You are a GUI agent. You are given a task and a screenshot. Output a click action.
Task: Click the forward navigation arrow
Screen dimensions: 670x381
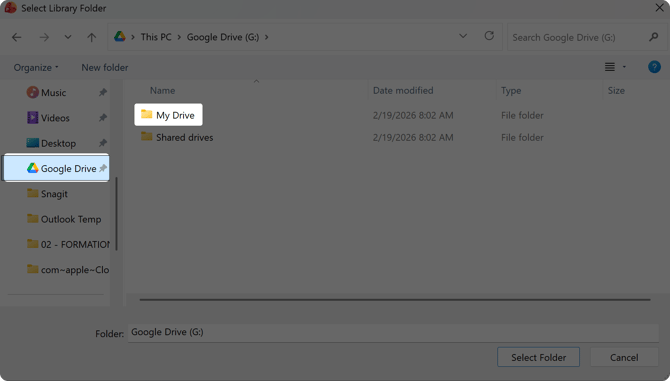coord(44,38)
